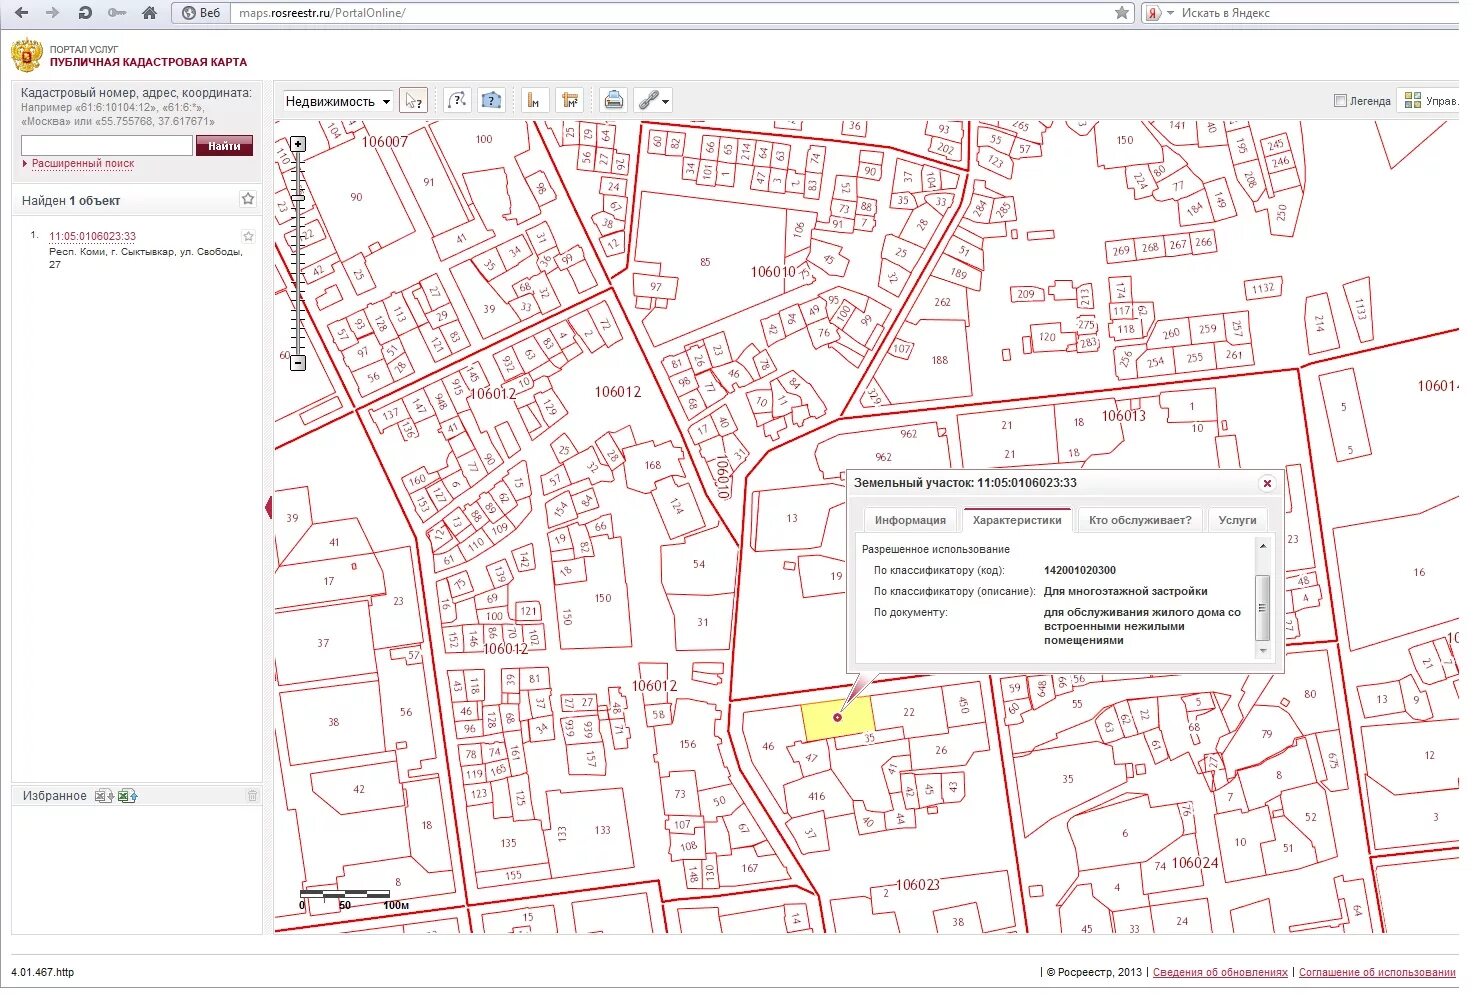Image resolution: width=1474 pixels, height=1004 pixels.
Task: Switch to Информация tab in popup
Action: pos(910,521)
